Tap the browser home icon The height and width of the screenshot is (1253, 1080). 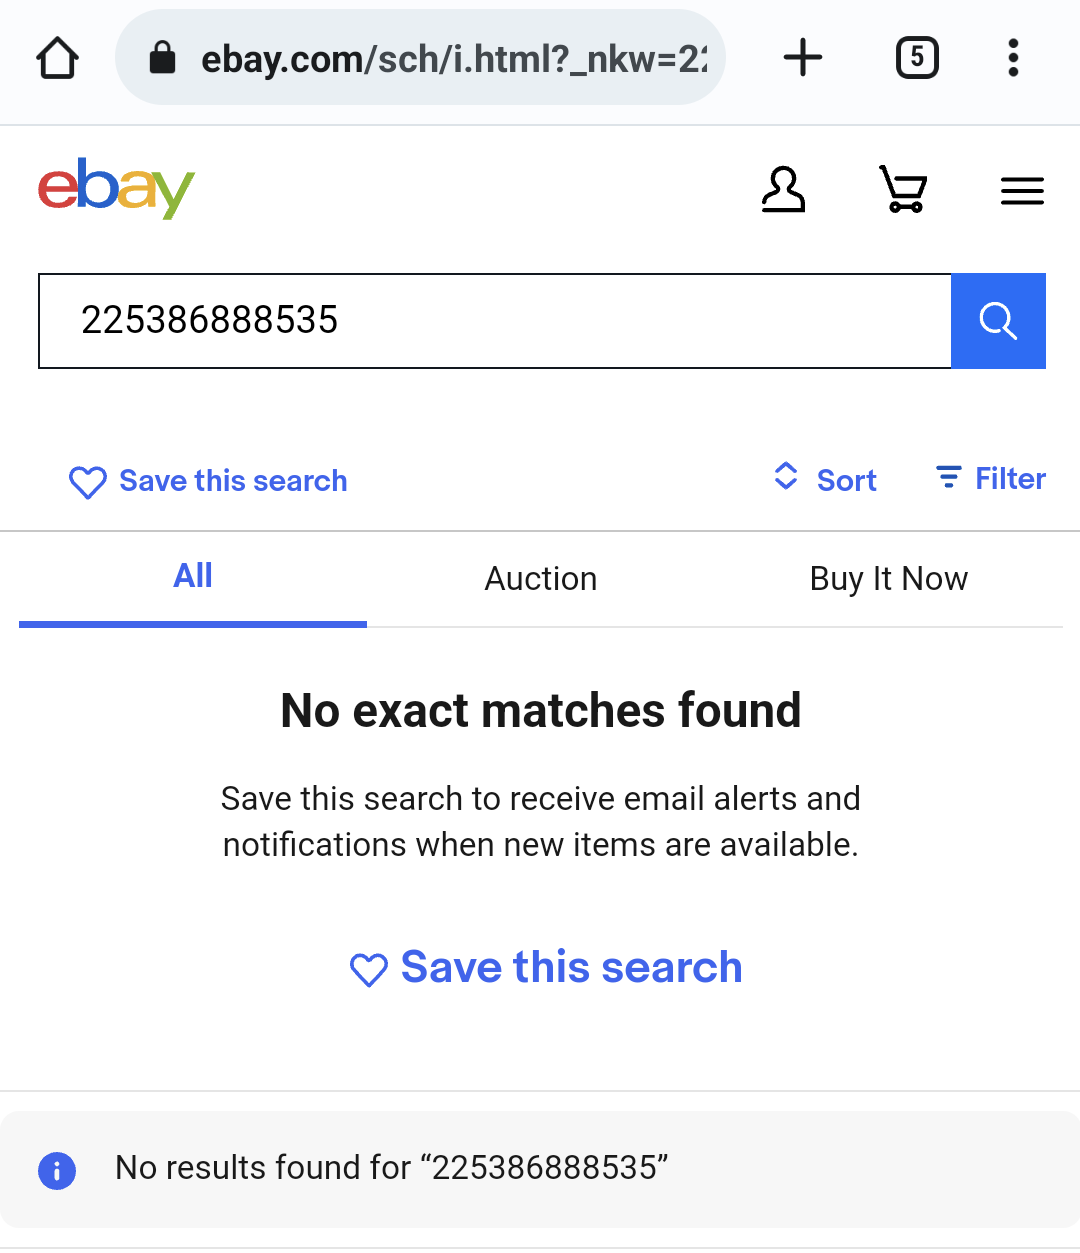click(x=58, y=58)
